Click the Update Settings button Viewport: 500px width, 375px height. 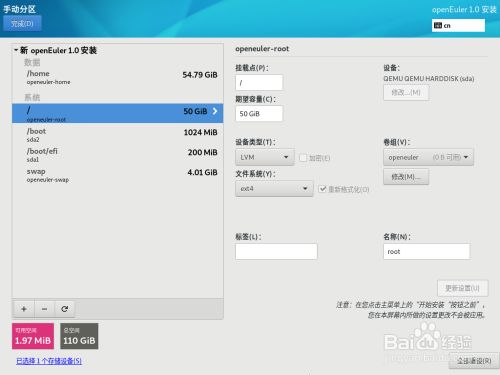[x=463, y=288]
